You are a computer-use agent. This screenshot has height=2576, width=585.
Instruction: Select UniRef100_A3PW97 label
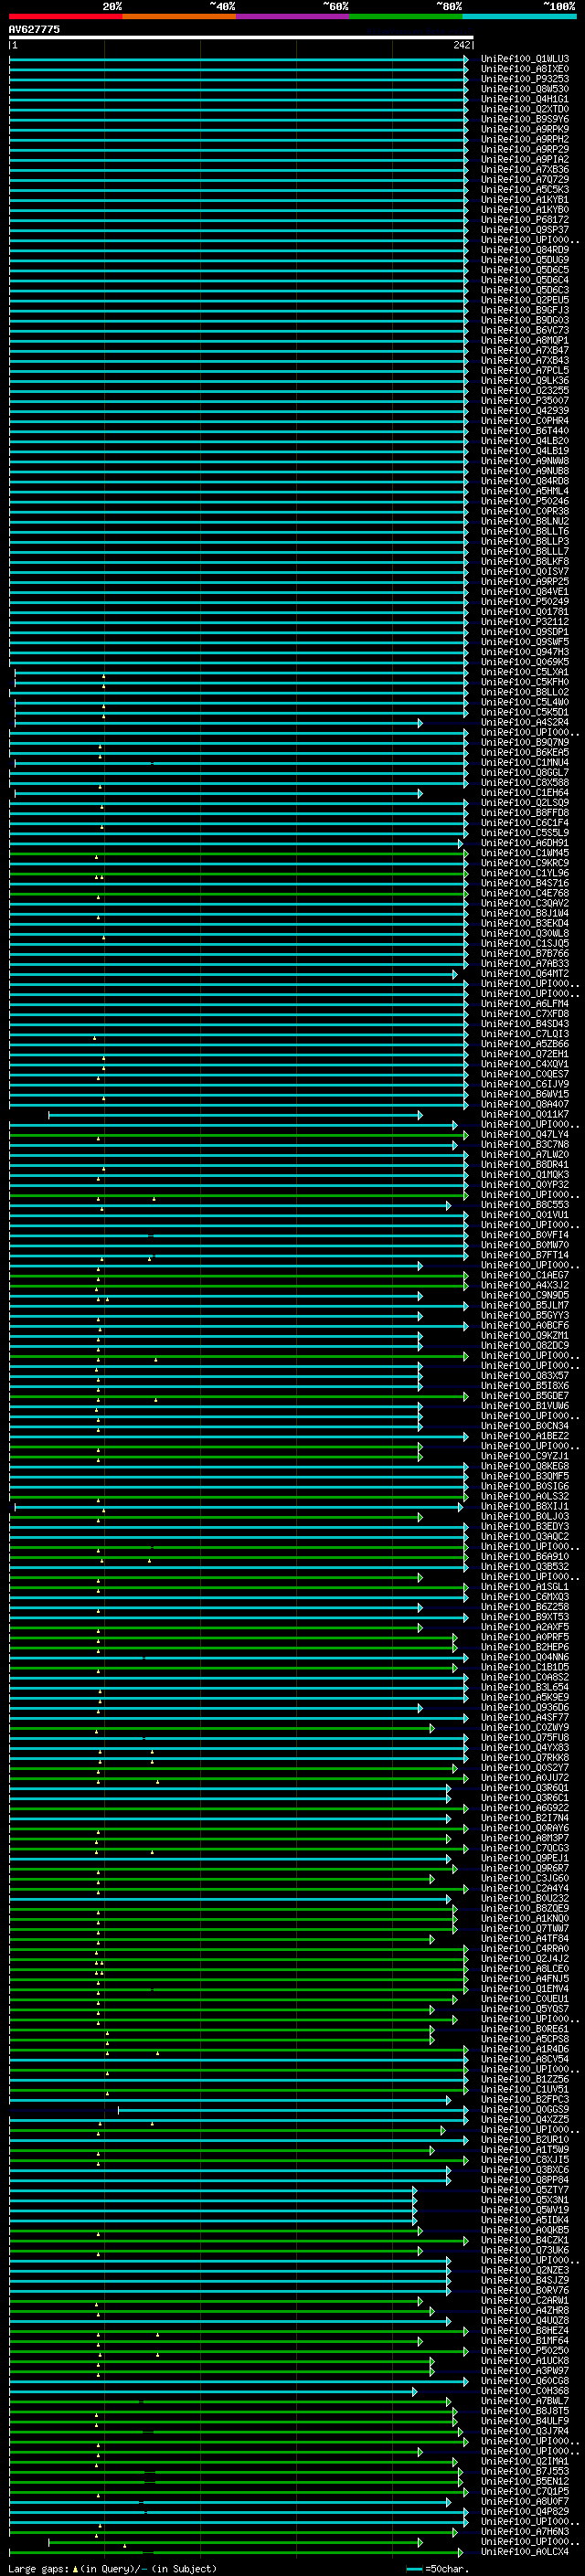[525, 2370]
